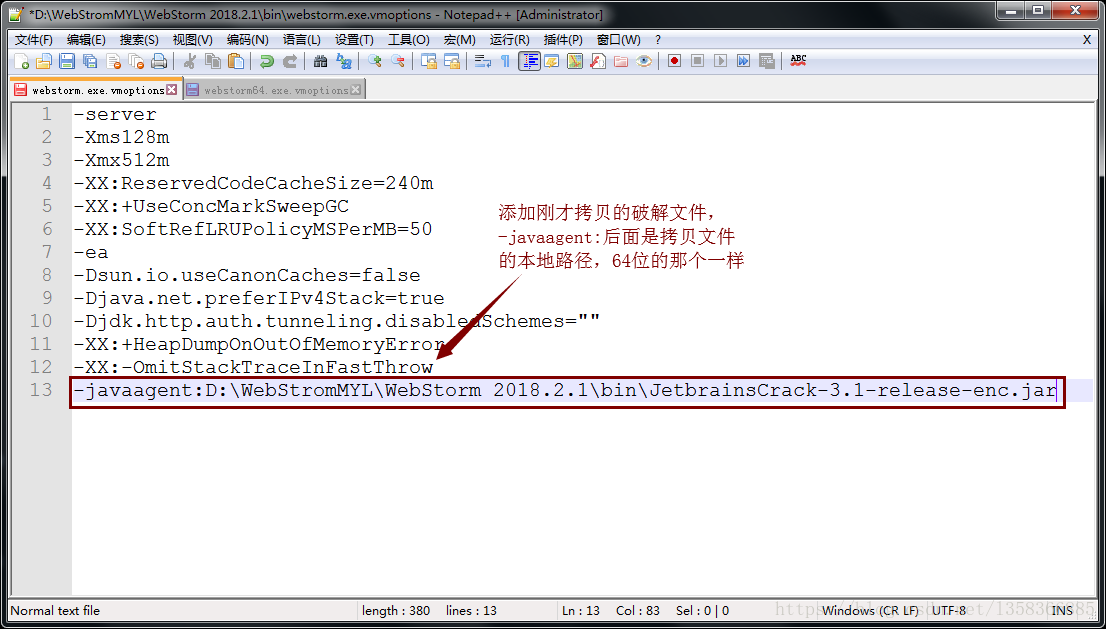Click the Paste clipboard icon
The height and width of the screenshot is (629, 1106).
pos(236,61)
